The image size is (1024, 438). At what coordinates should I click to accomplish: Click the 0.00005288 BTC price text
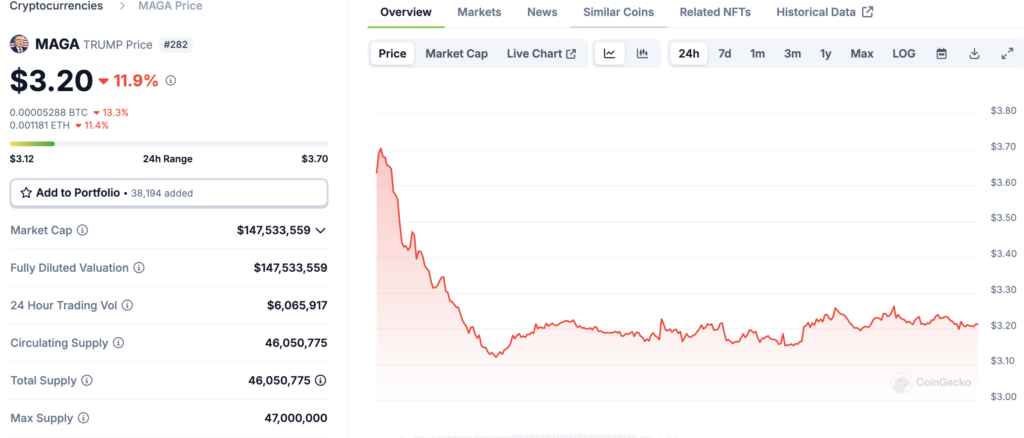(49, 112)
